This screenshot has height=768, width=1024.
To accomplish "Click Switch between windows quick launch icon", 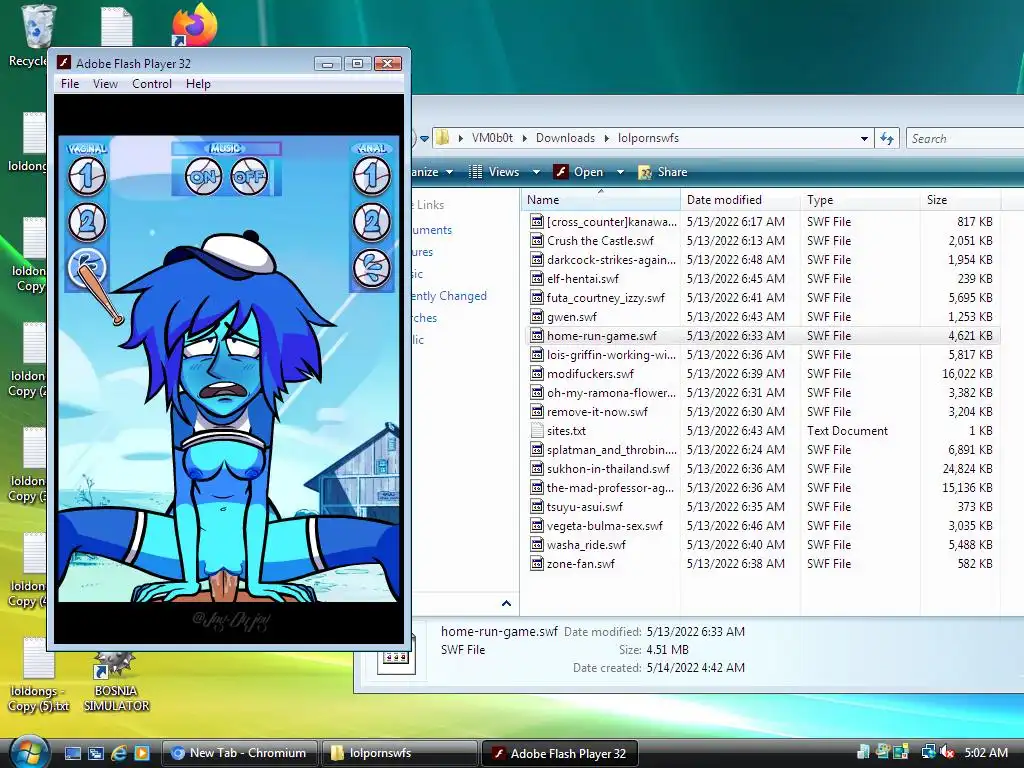I will pyautogui.click(x=95, y=753).
